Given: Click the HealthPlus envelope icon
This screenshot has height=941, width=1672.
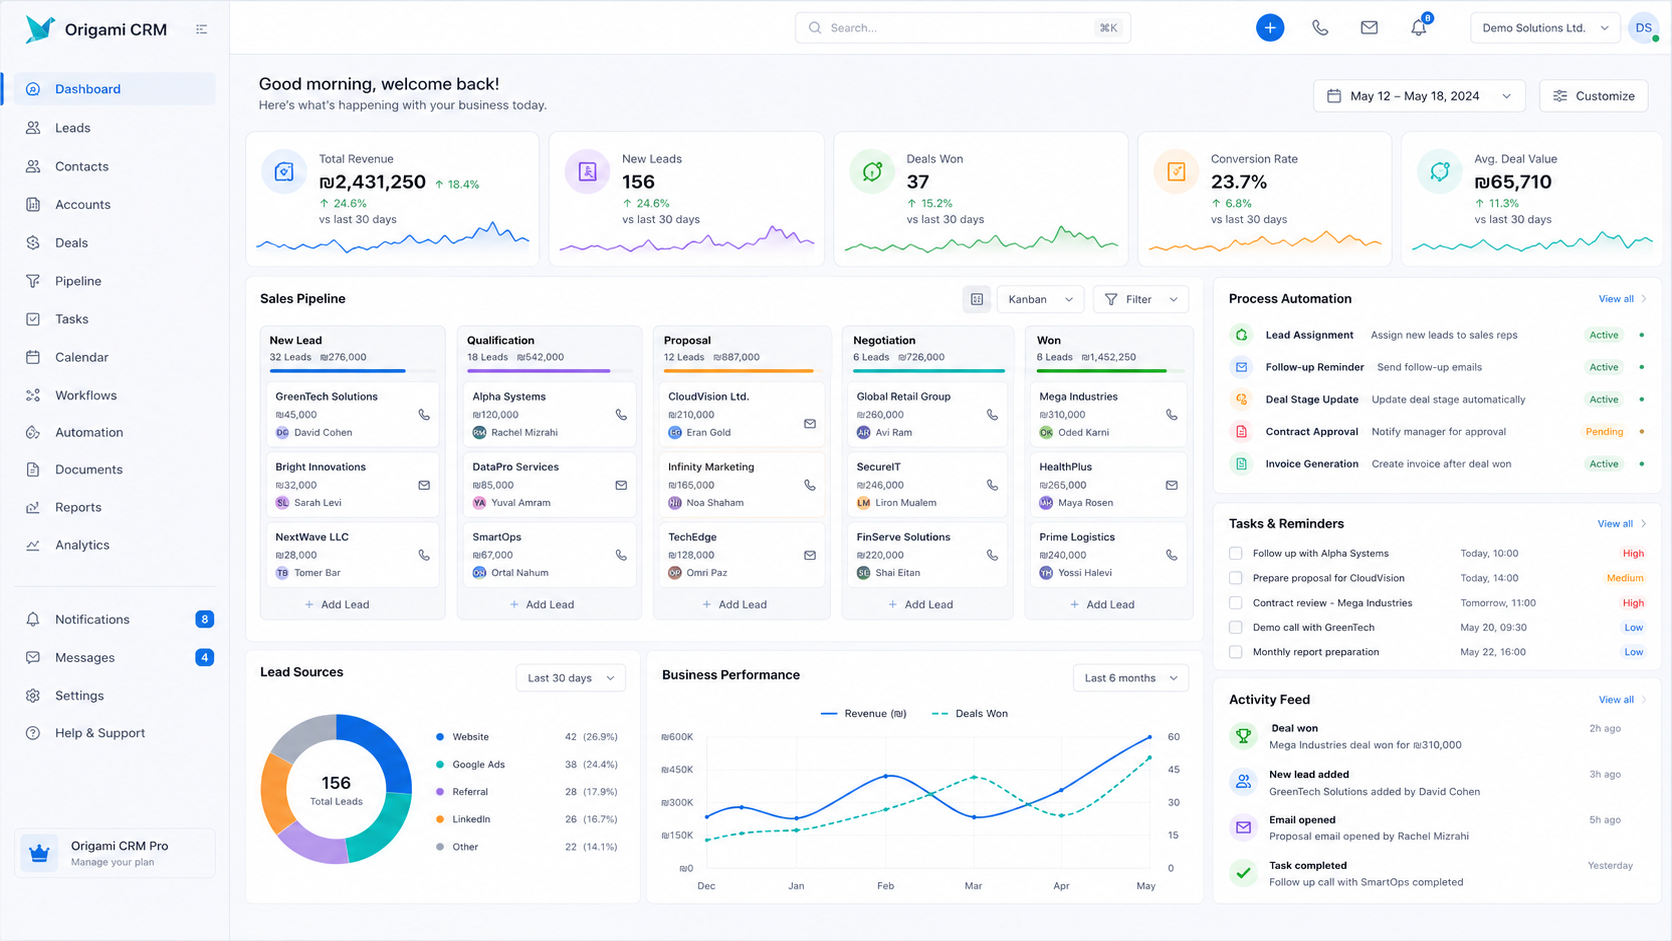Looking at the screenshot, I should [x=1171, y=485].
